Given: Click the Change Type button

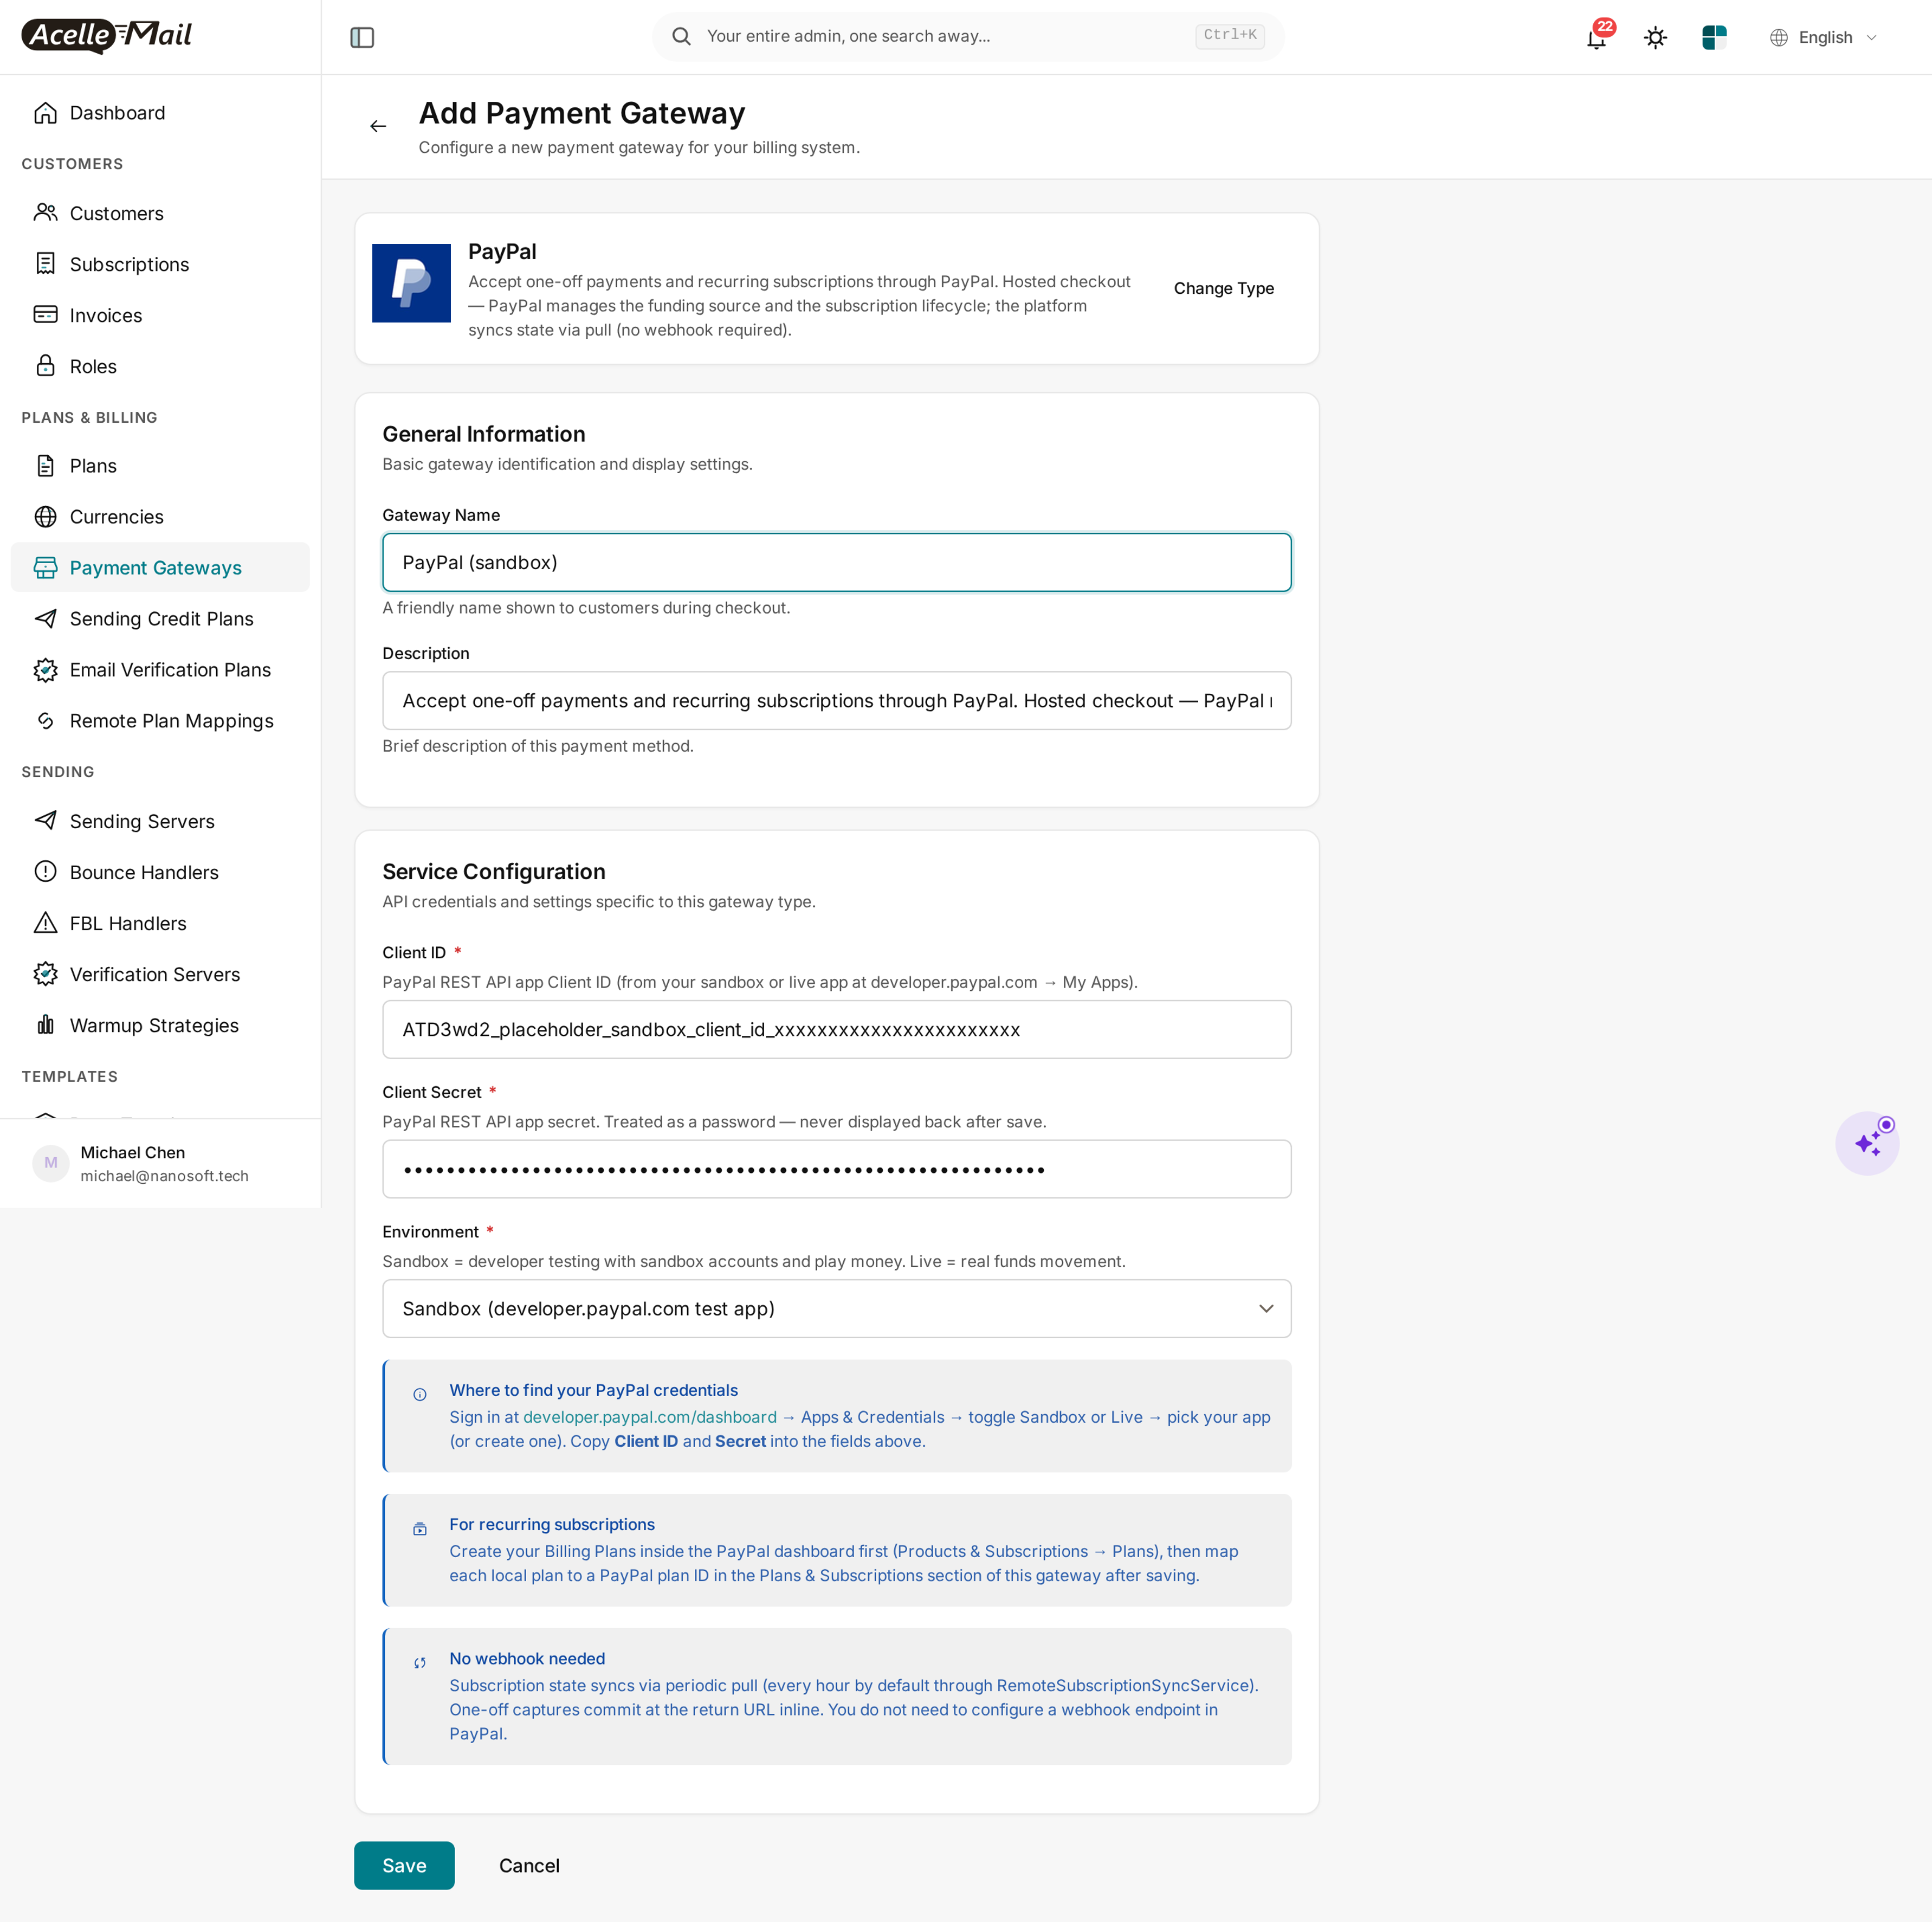Looking at the screenshot, I should (x=1223, y=288).
